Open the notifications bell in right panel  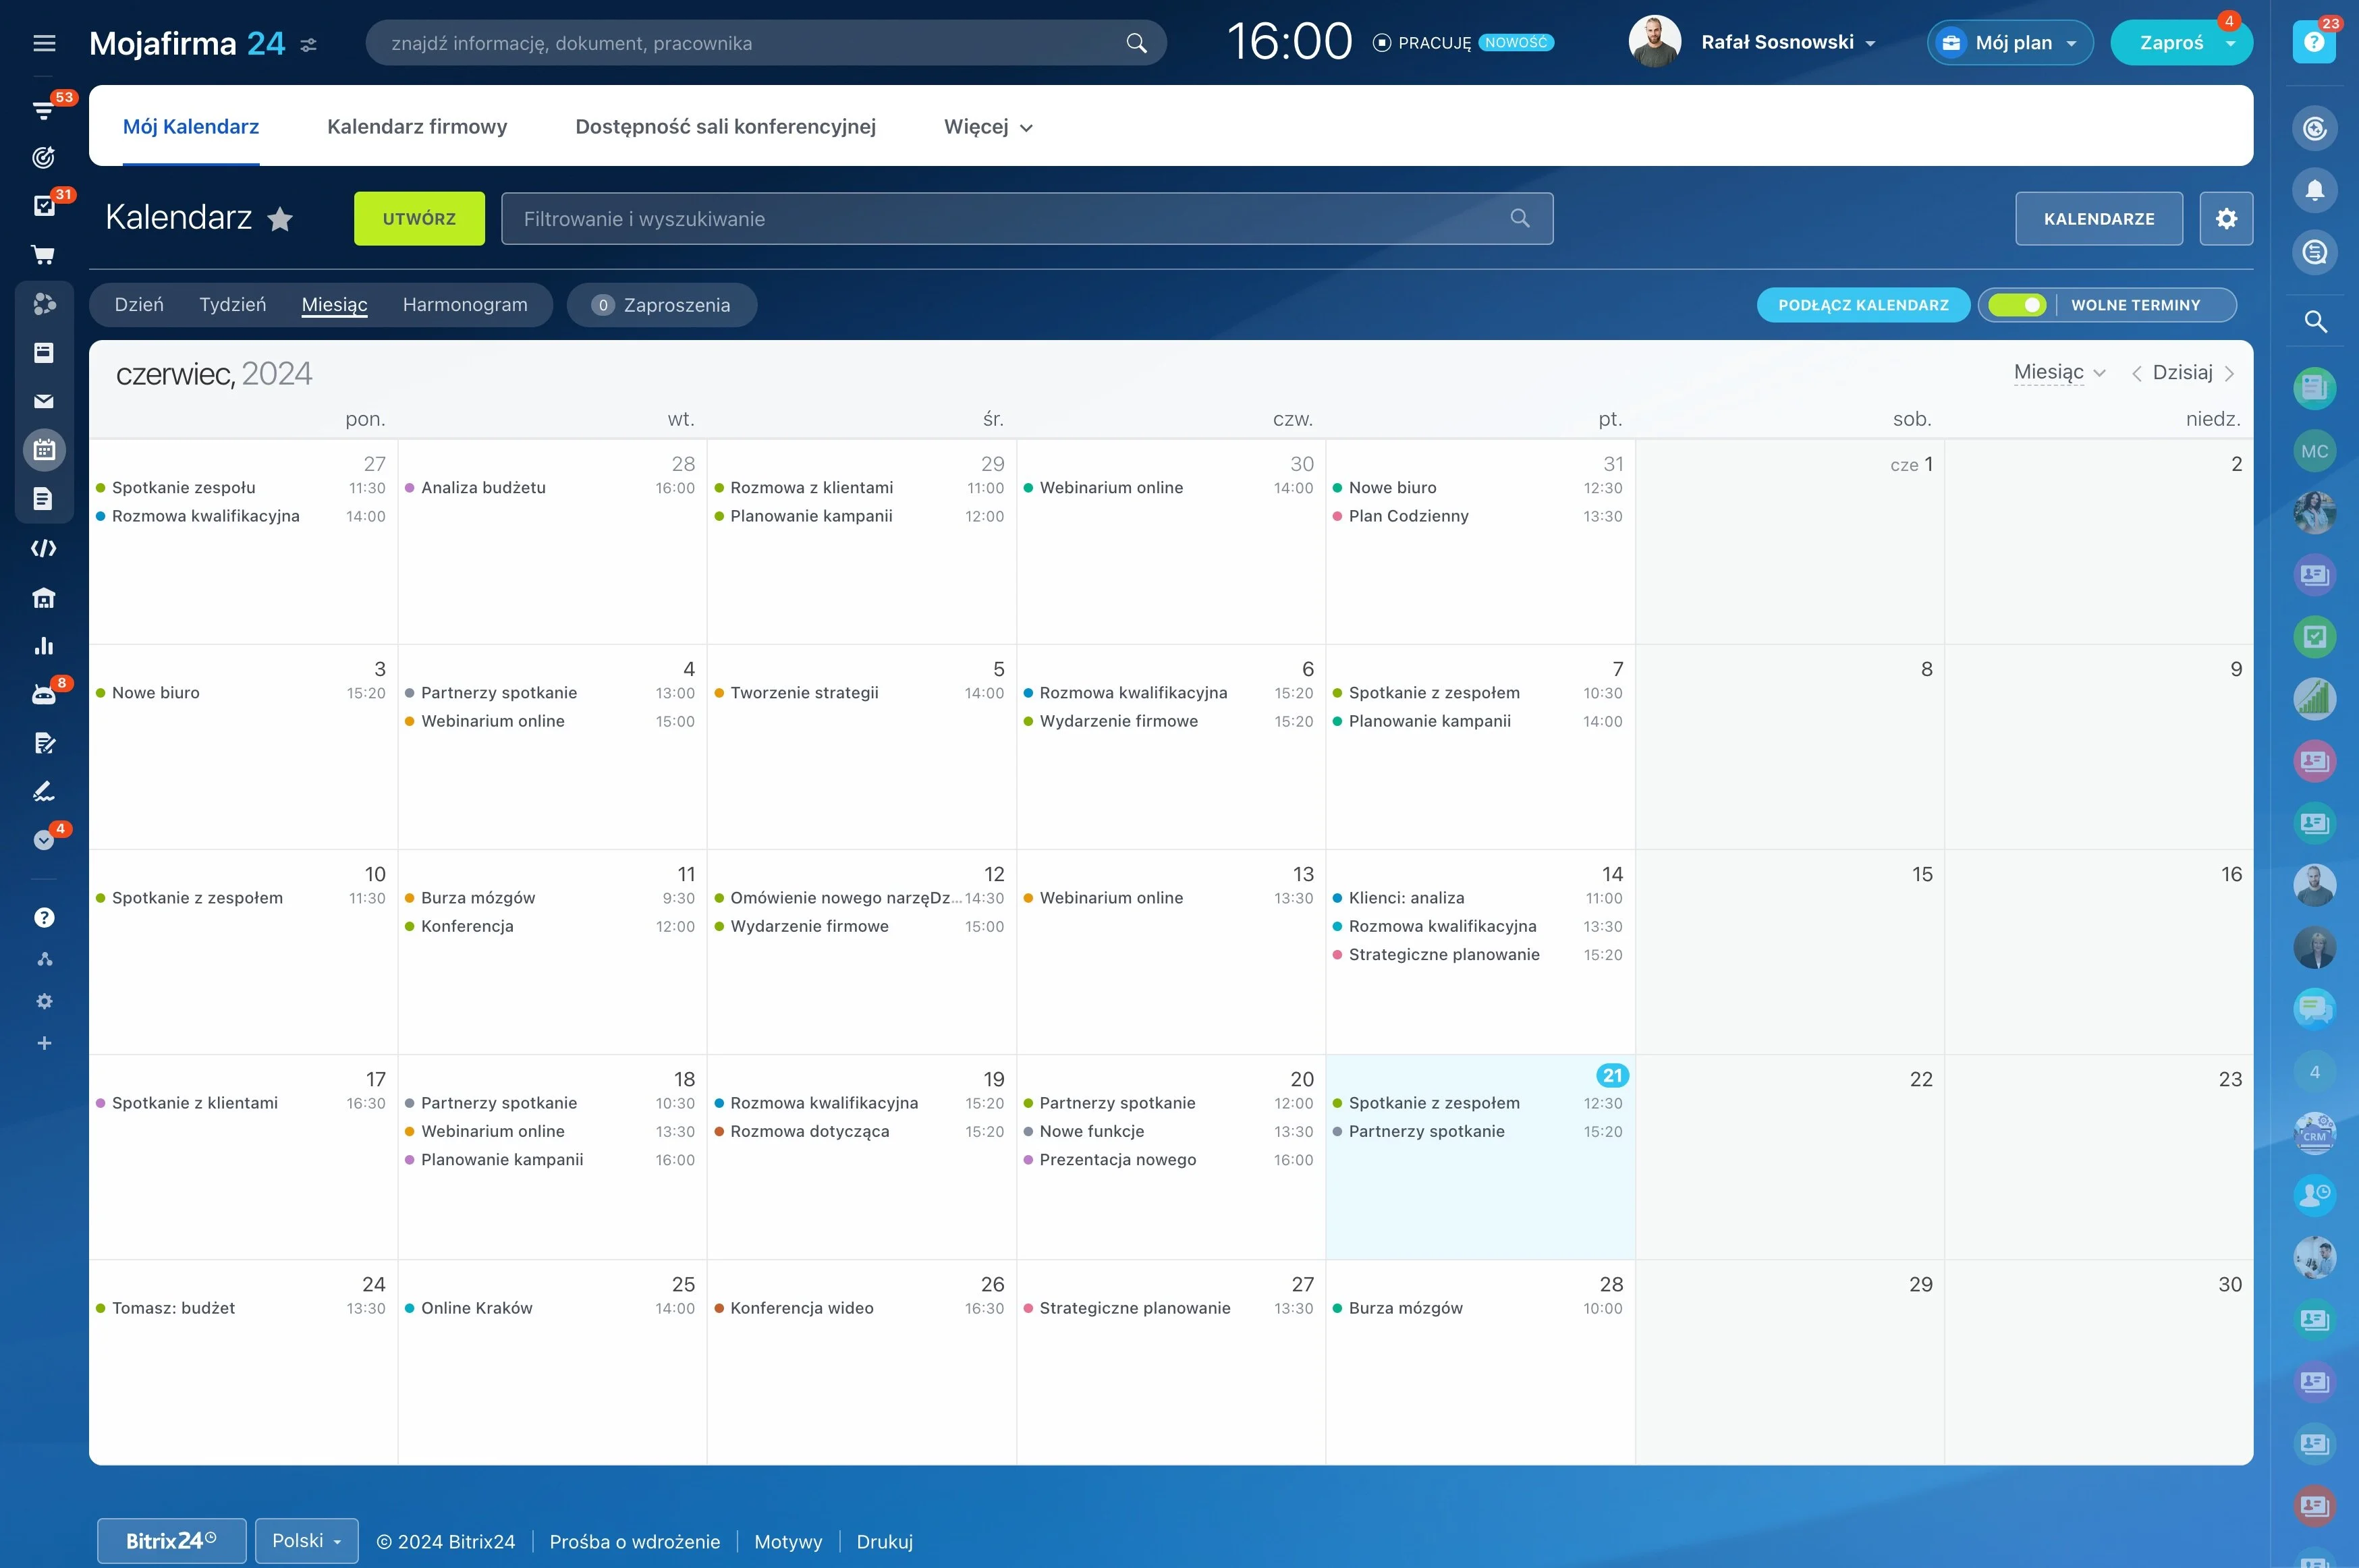[x=2314, y=190]
